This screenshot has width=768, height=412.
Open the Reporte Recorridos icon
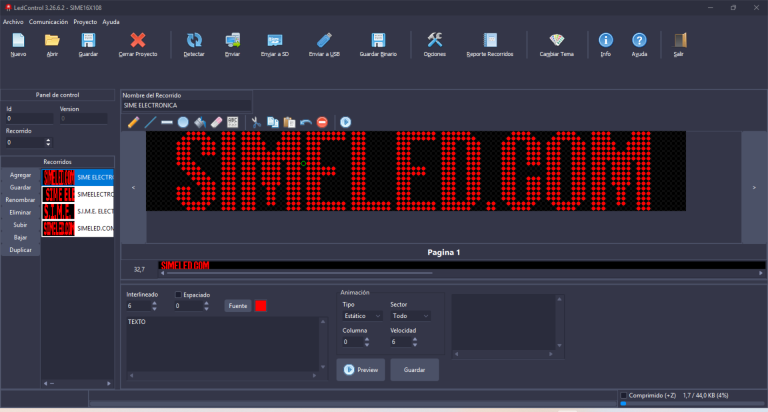pyautogui.click(x=490, y=40)
